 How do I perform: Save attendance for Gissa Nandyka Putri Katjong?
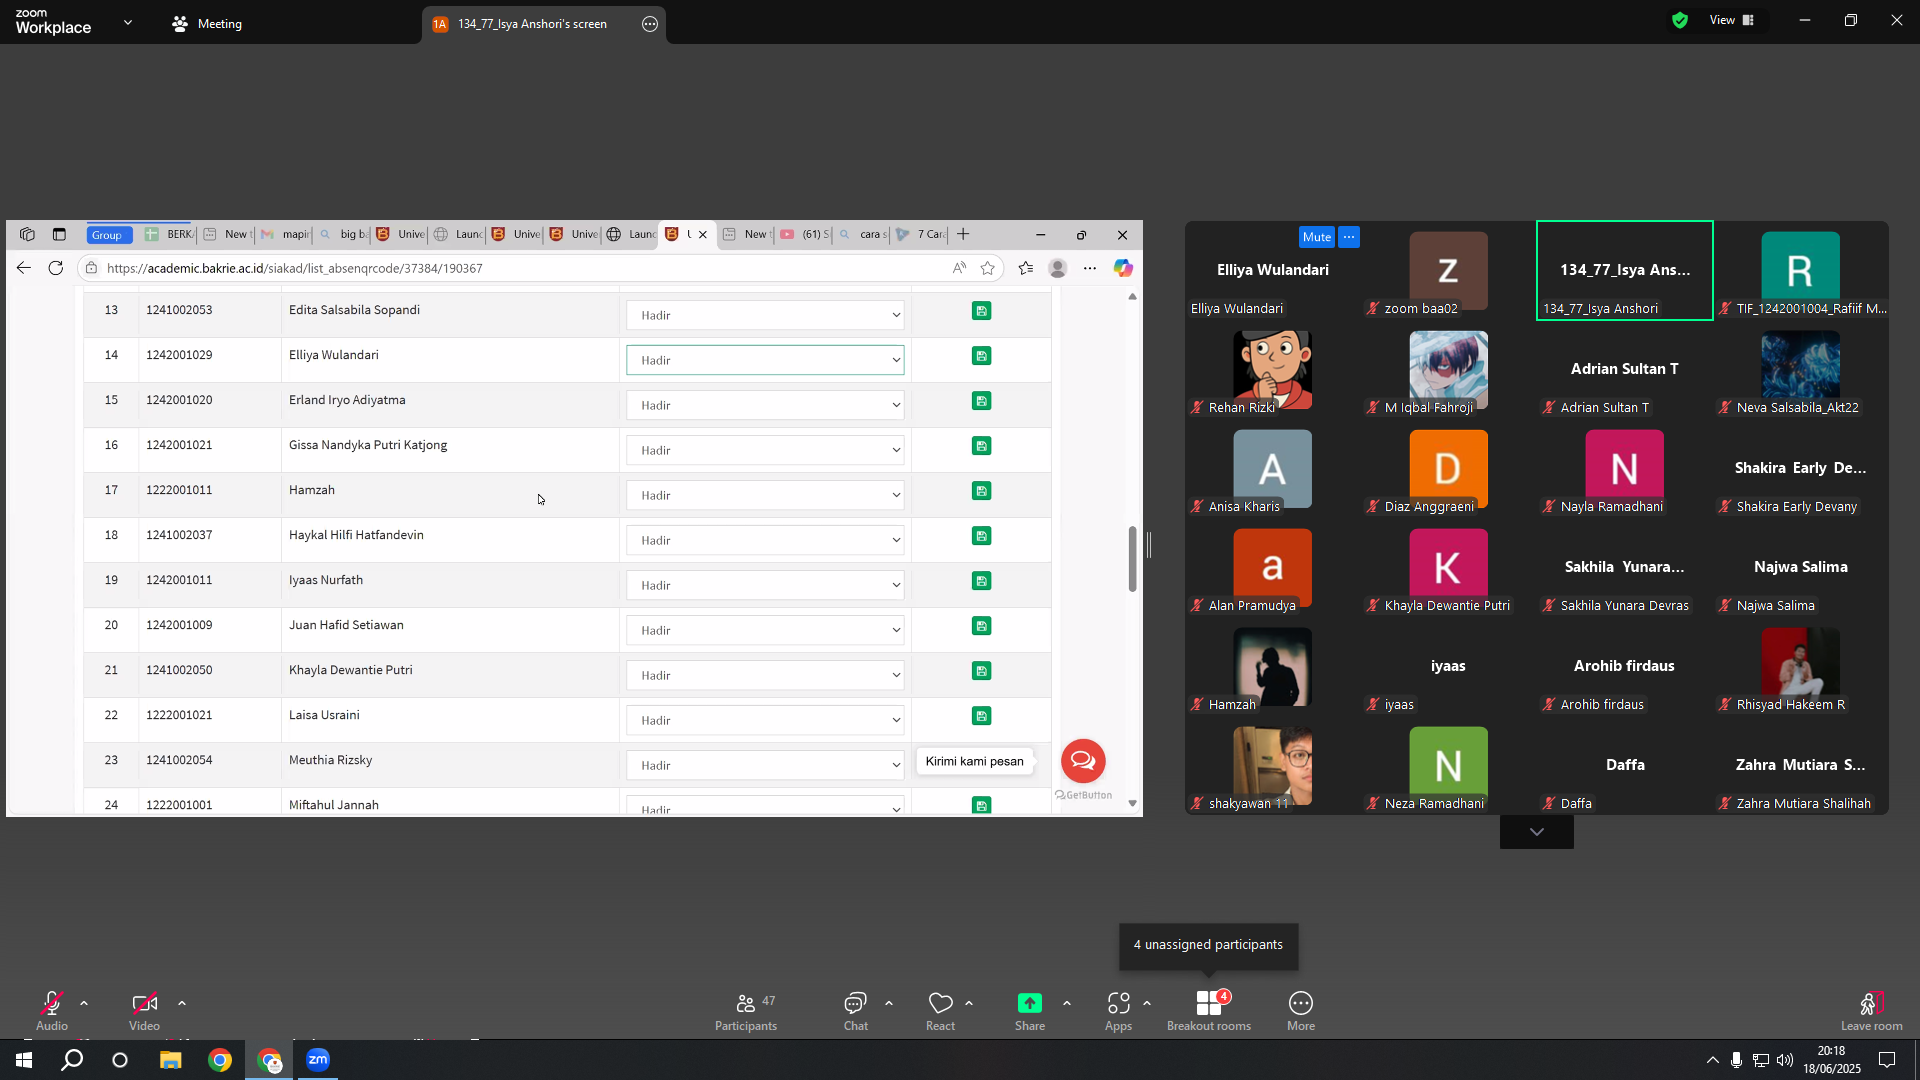[x=982, y=446]
